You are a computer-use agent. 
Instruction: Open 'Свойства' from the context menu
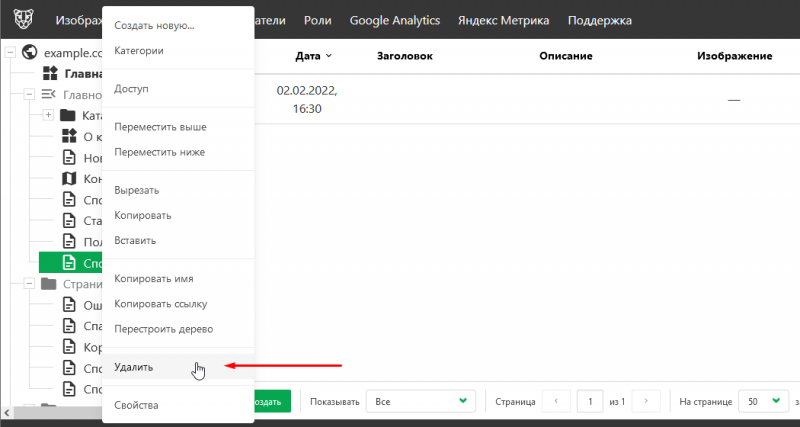pos(137,405)
